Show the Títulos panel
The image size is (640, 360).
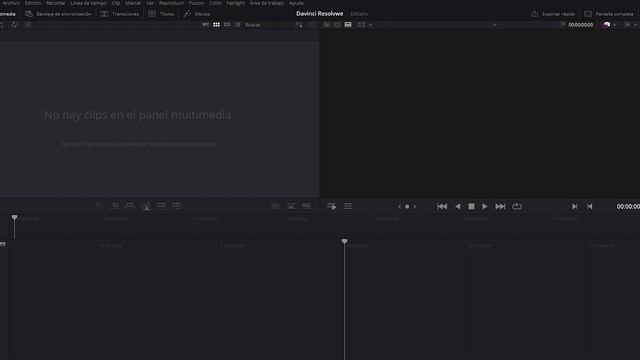(x=161, y=14)
